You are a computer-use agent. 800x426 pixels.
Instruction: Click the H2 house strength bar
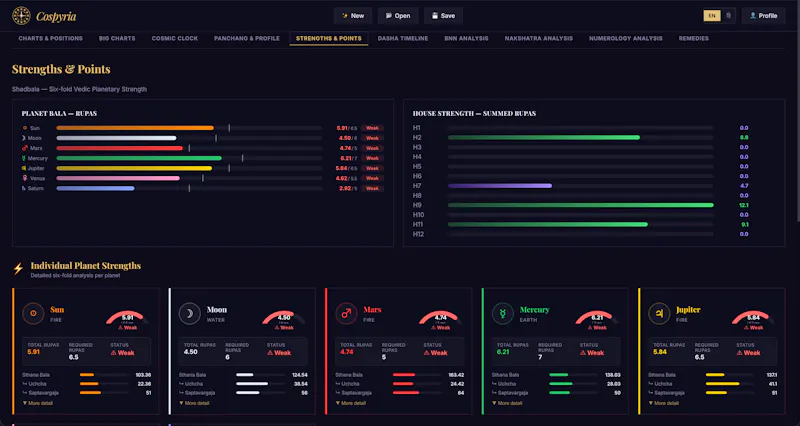[544, 137]
